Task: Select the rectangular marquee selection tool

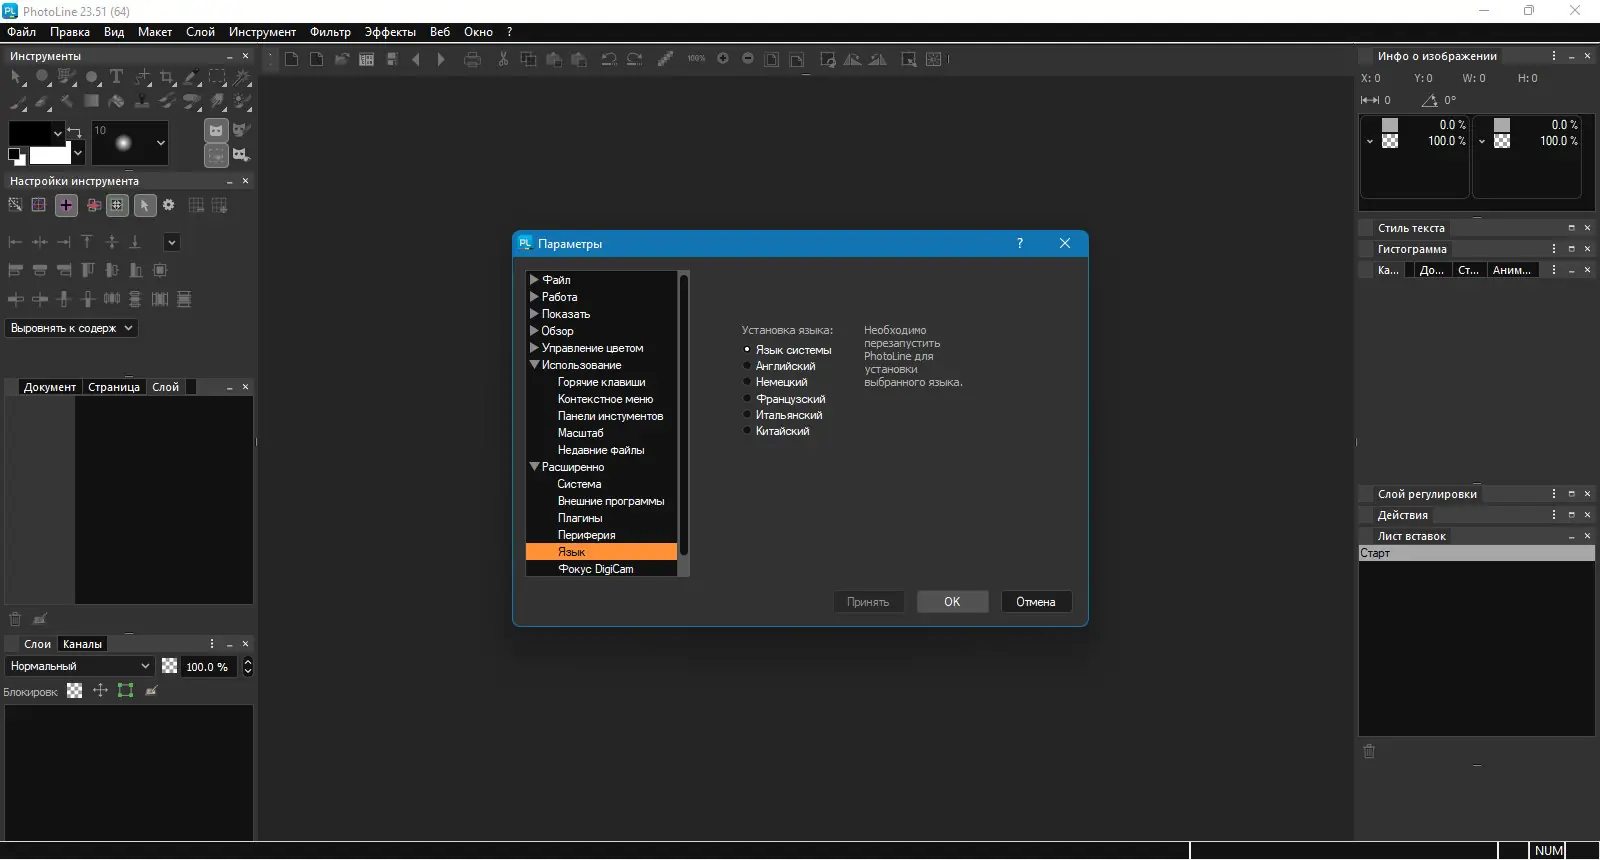Action: point(217,77)
